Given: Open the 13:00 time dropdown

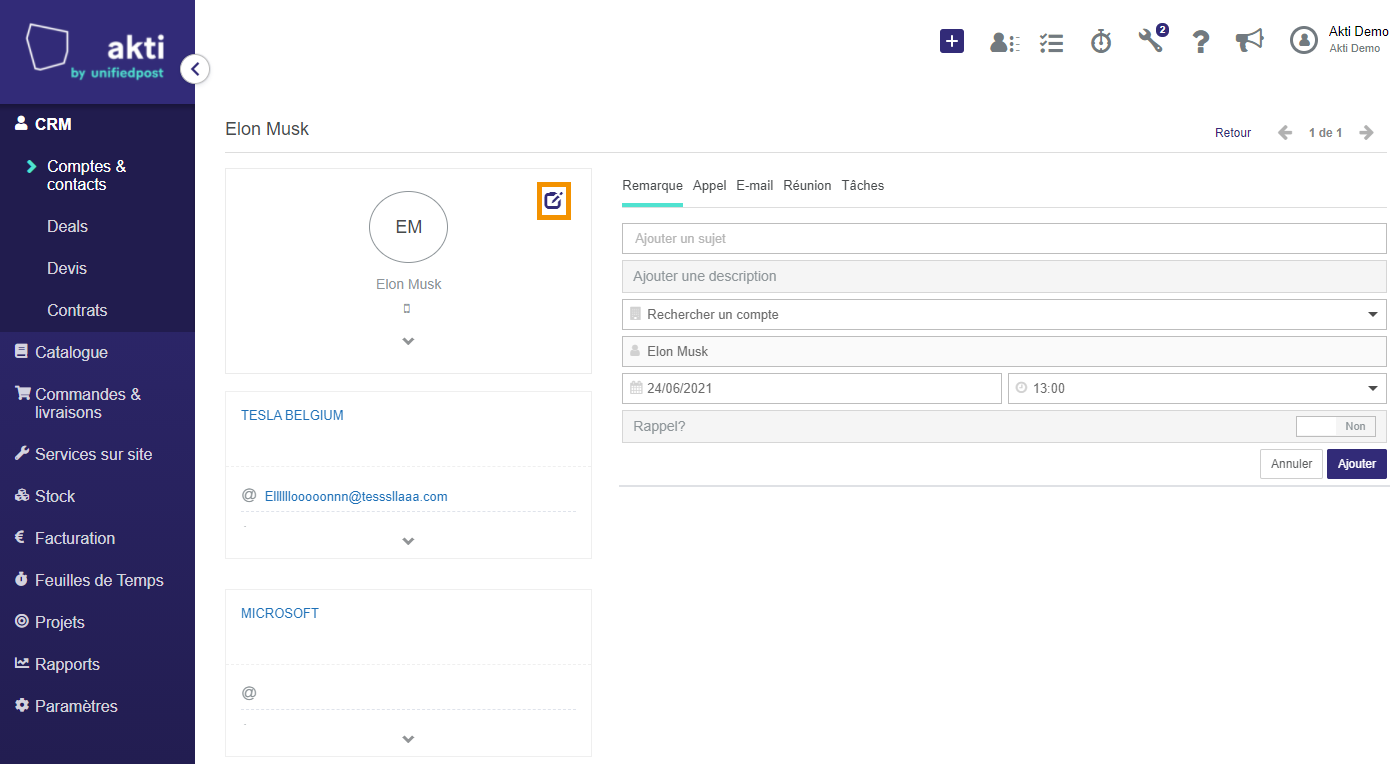Looking at the screenshot, I should coord(1197,388).
